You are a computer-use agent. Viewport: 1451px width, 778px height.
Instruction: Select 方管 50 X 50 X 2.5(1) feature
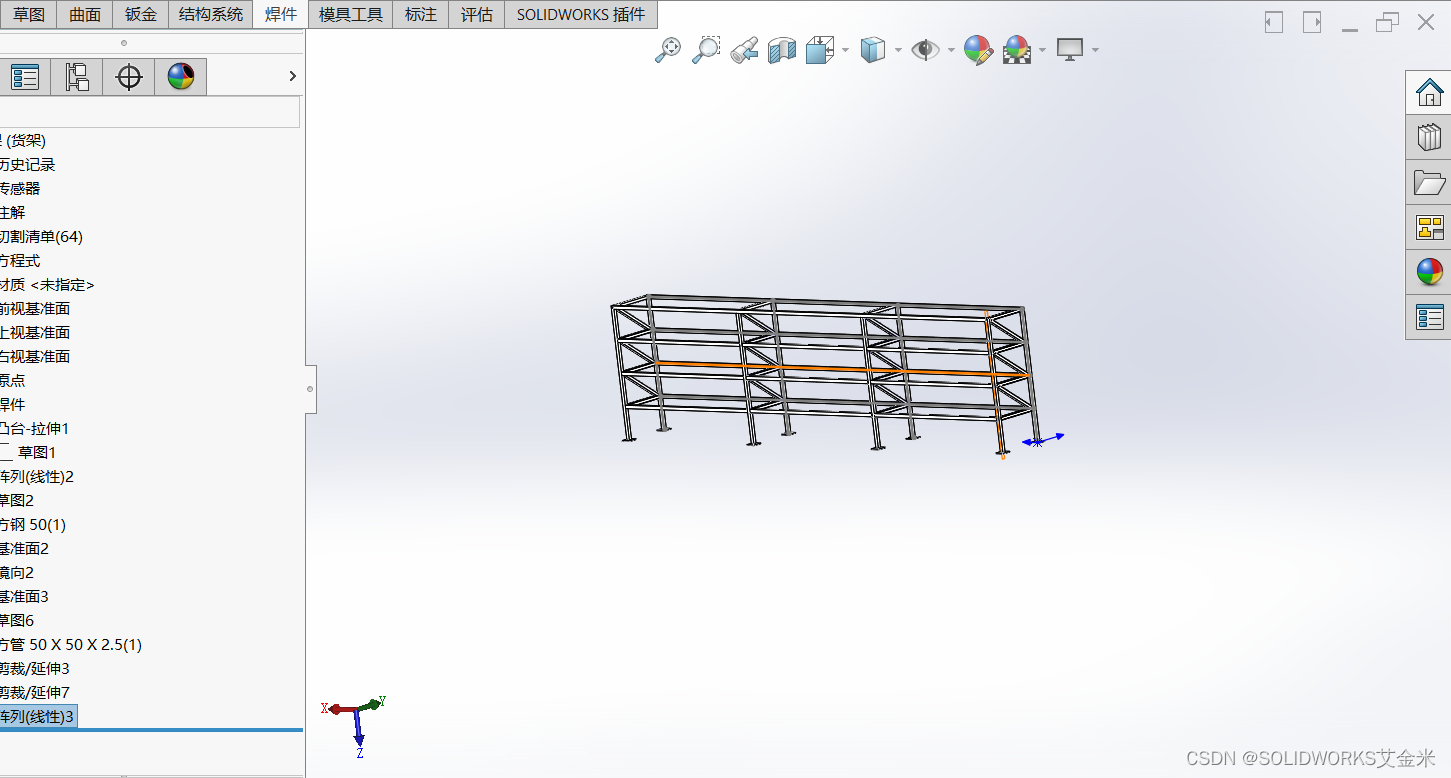(71, 645)
